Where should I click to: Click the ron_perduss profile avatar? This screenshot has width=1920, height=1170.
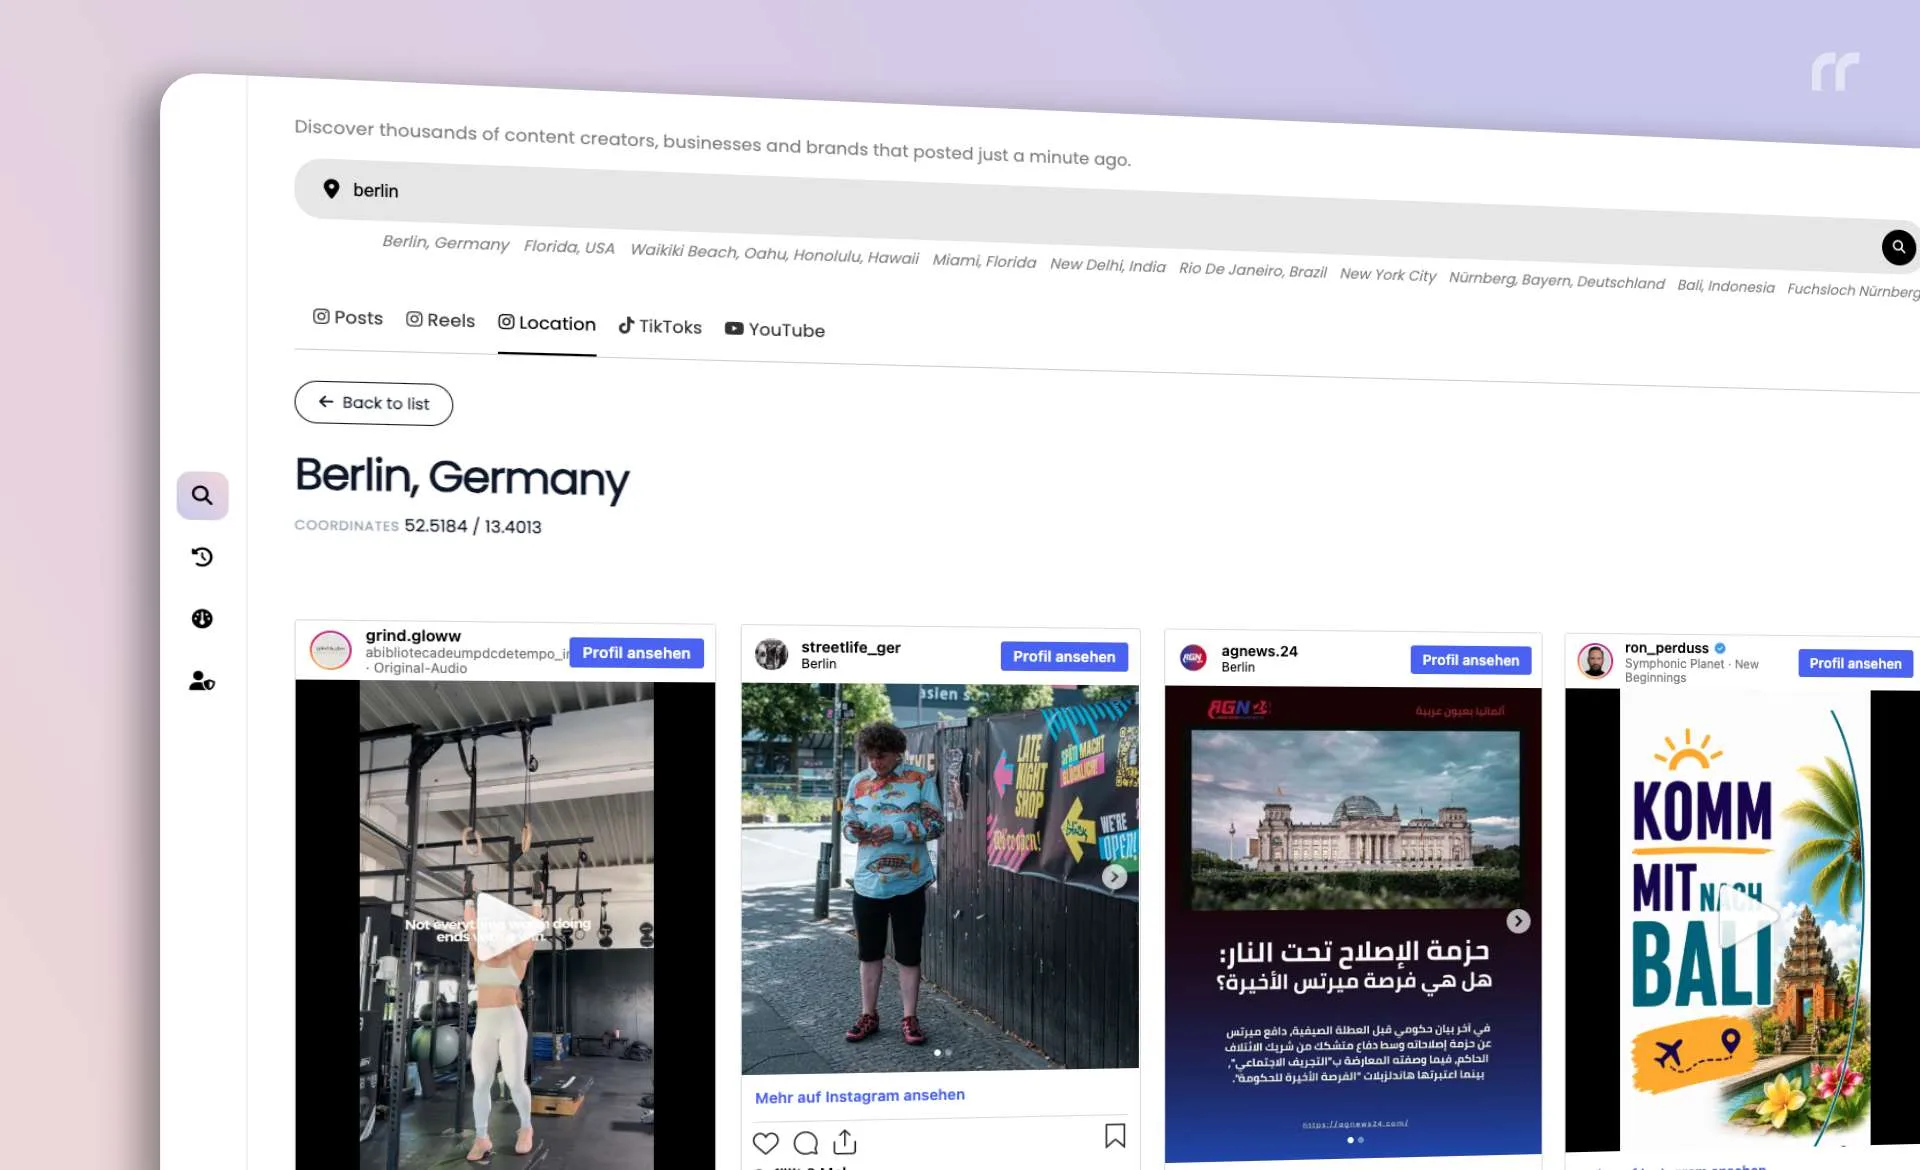click(x=1595, y=661)
